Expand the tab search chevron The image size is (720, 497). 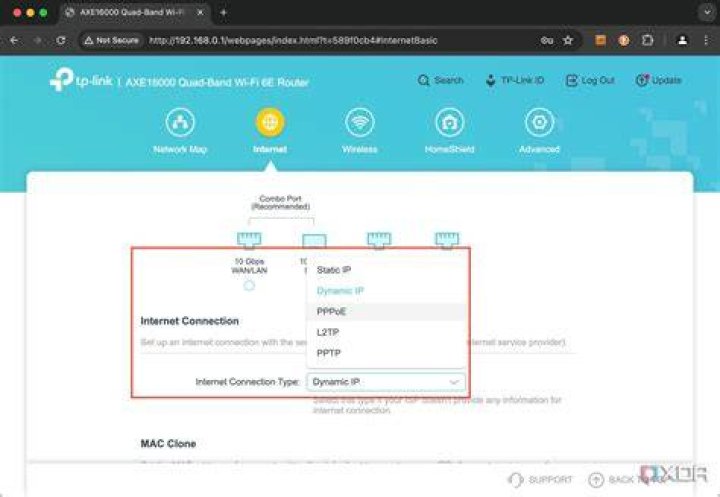(707, 12)
